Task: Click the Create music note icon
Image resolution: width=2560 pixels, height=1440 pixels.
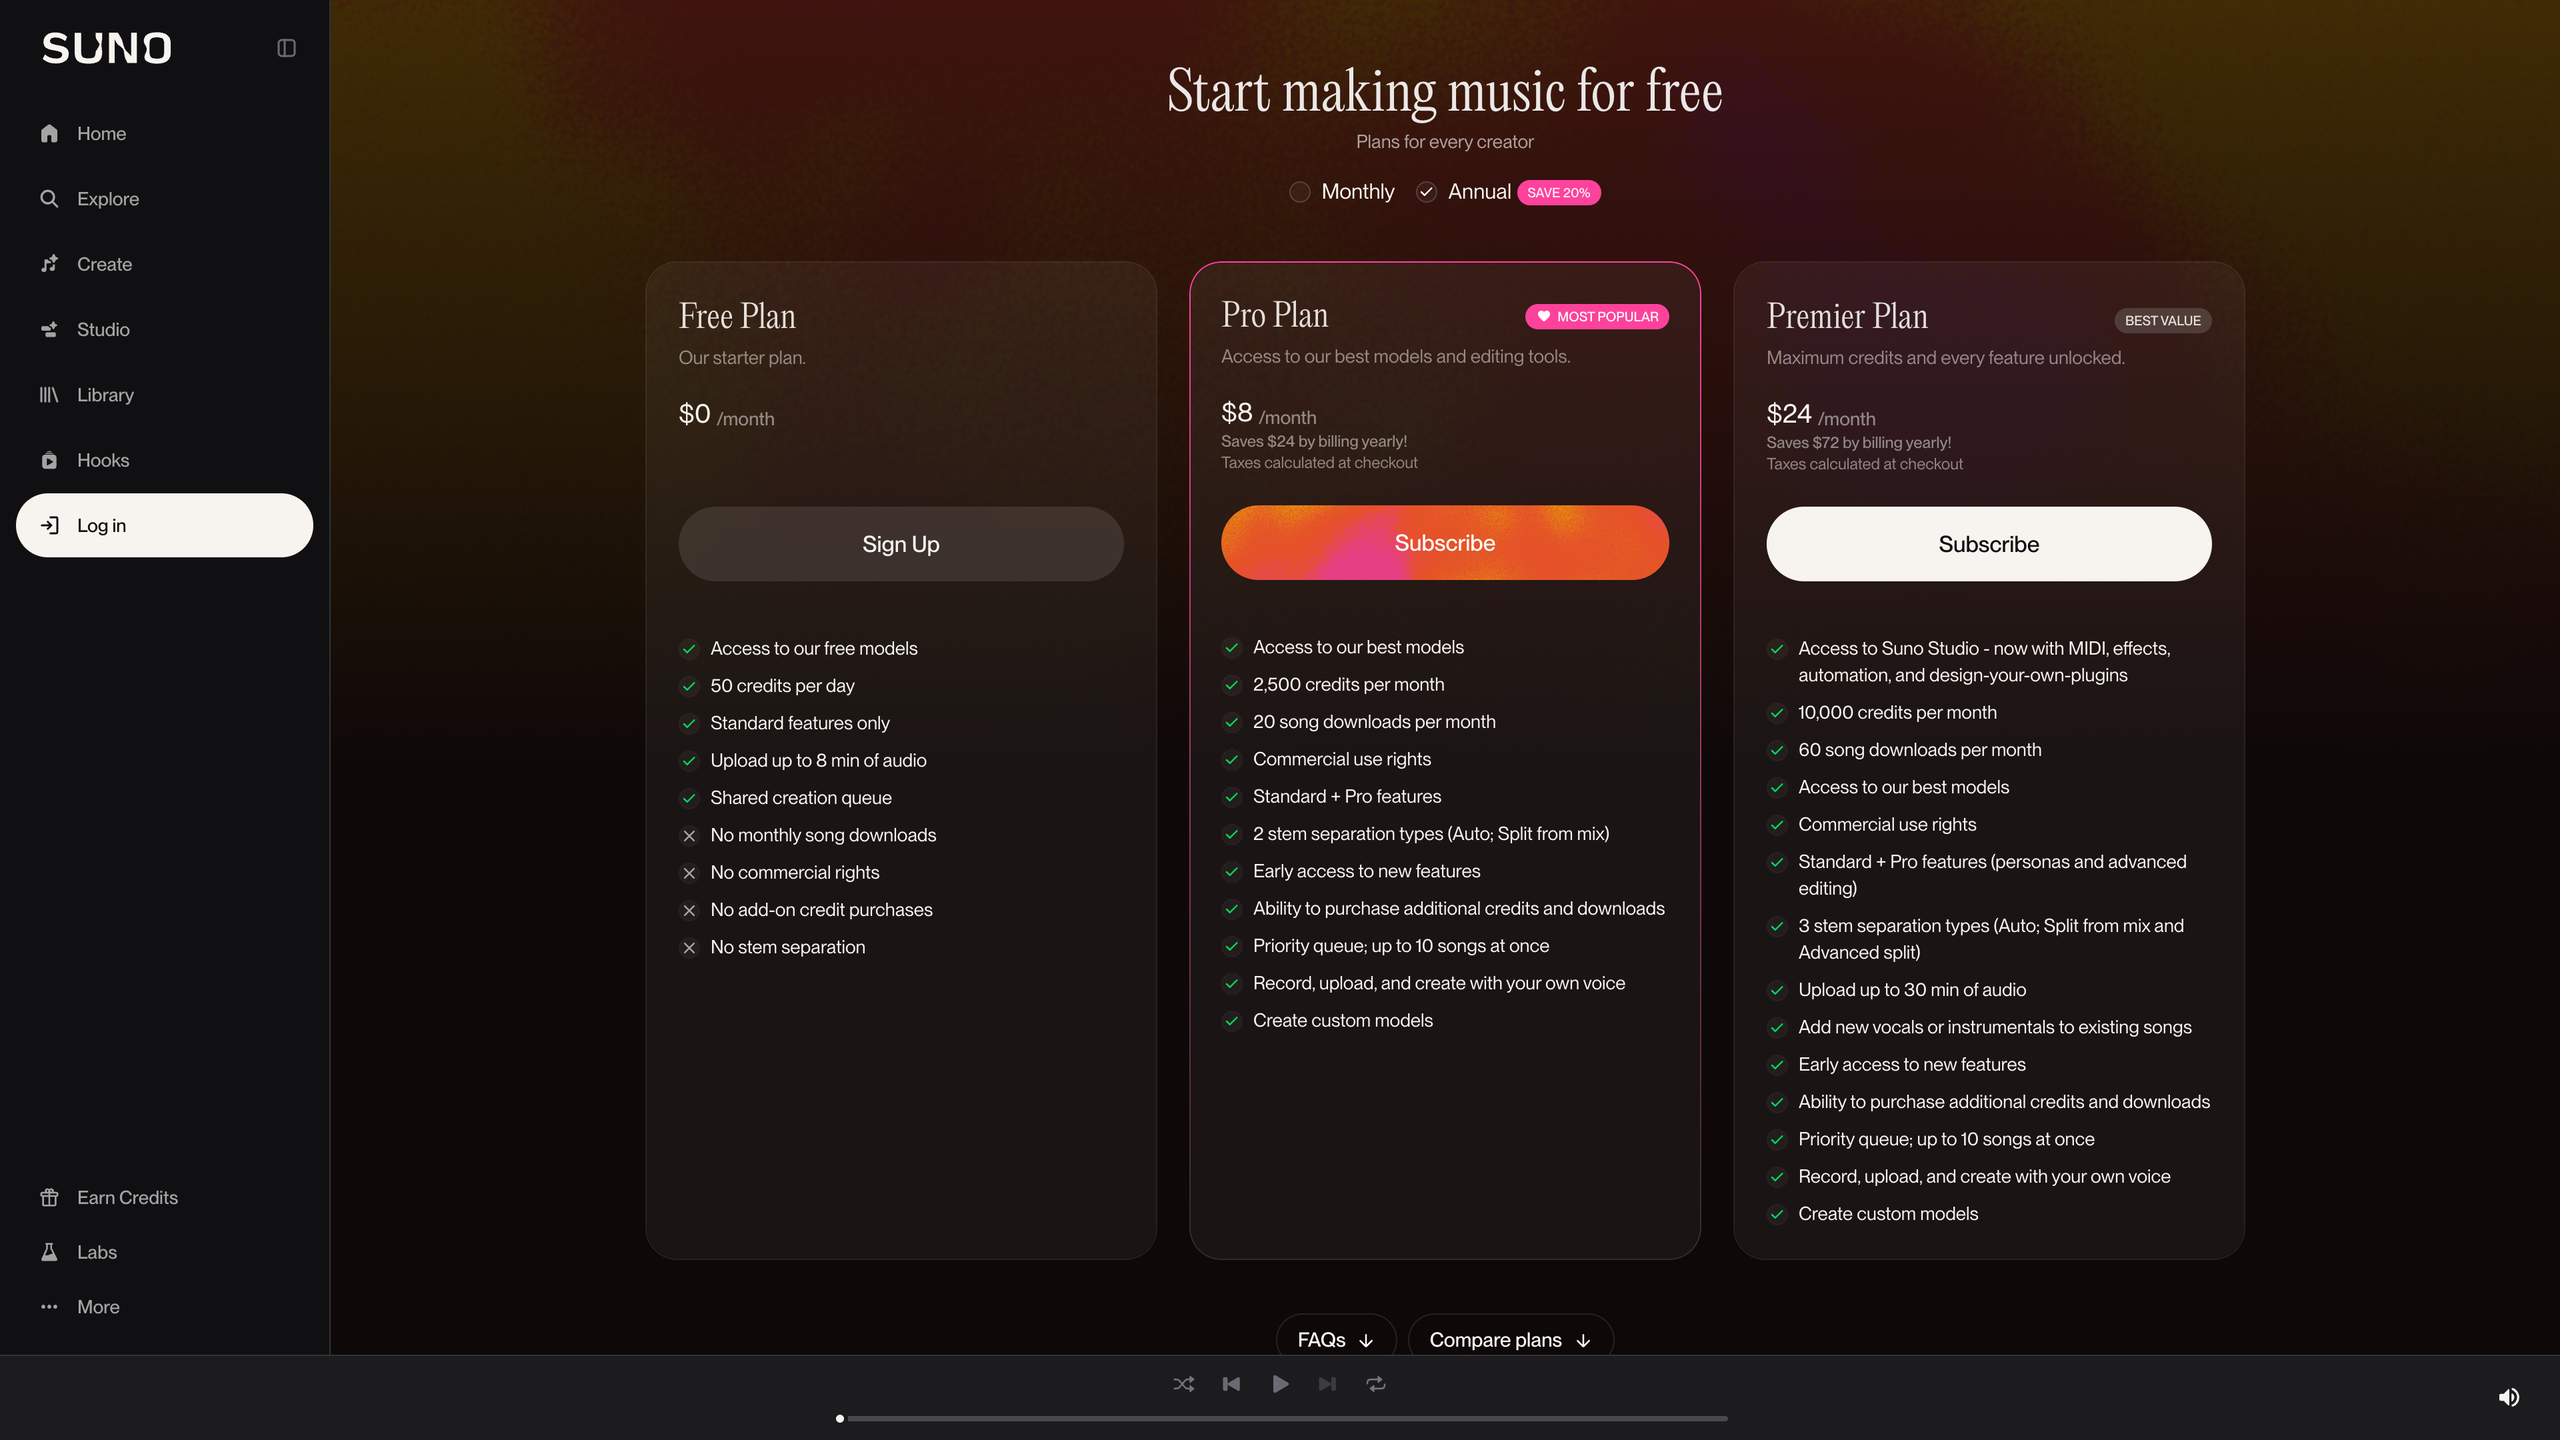Action: pos(49,264)
